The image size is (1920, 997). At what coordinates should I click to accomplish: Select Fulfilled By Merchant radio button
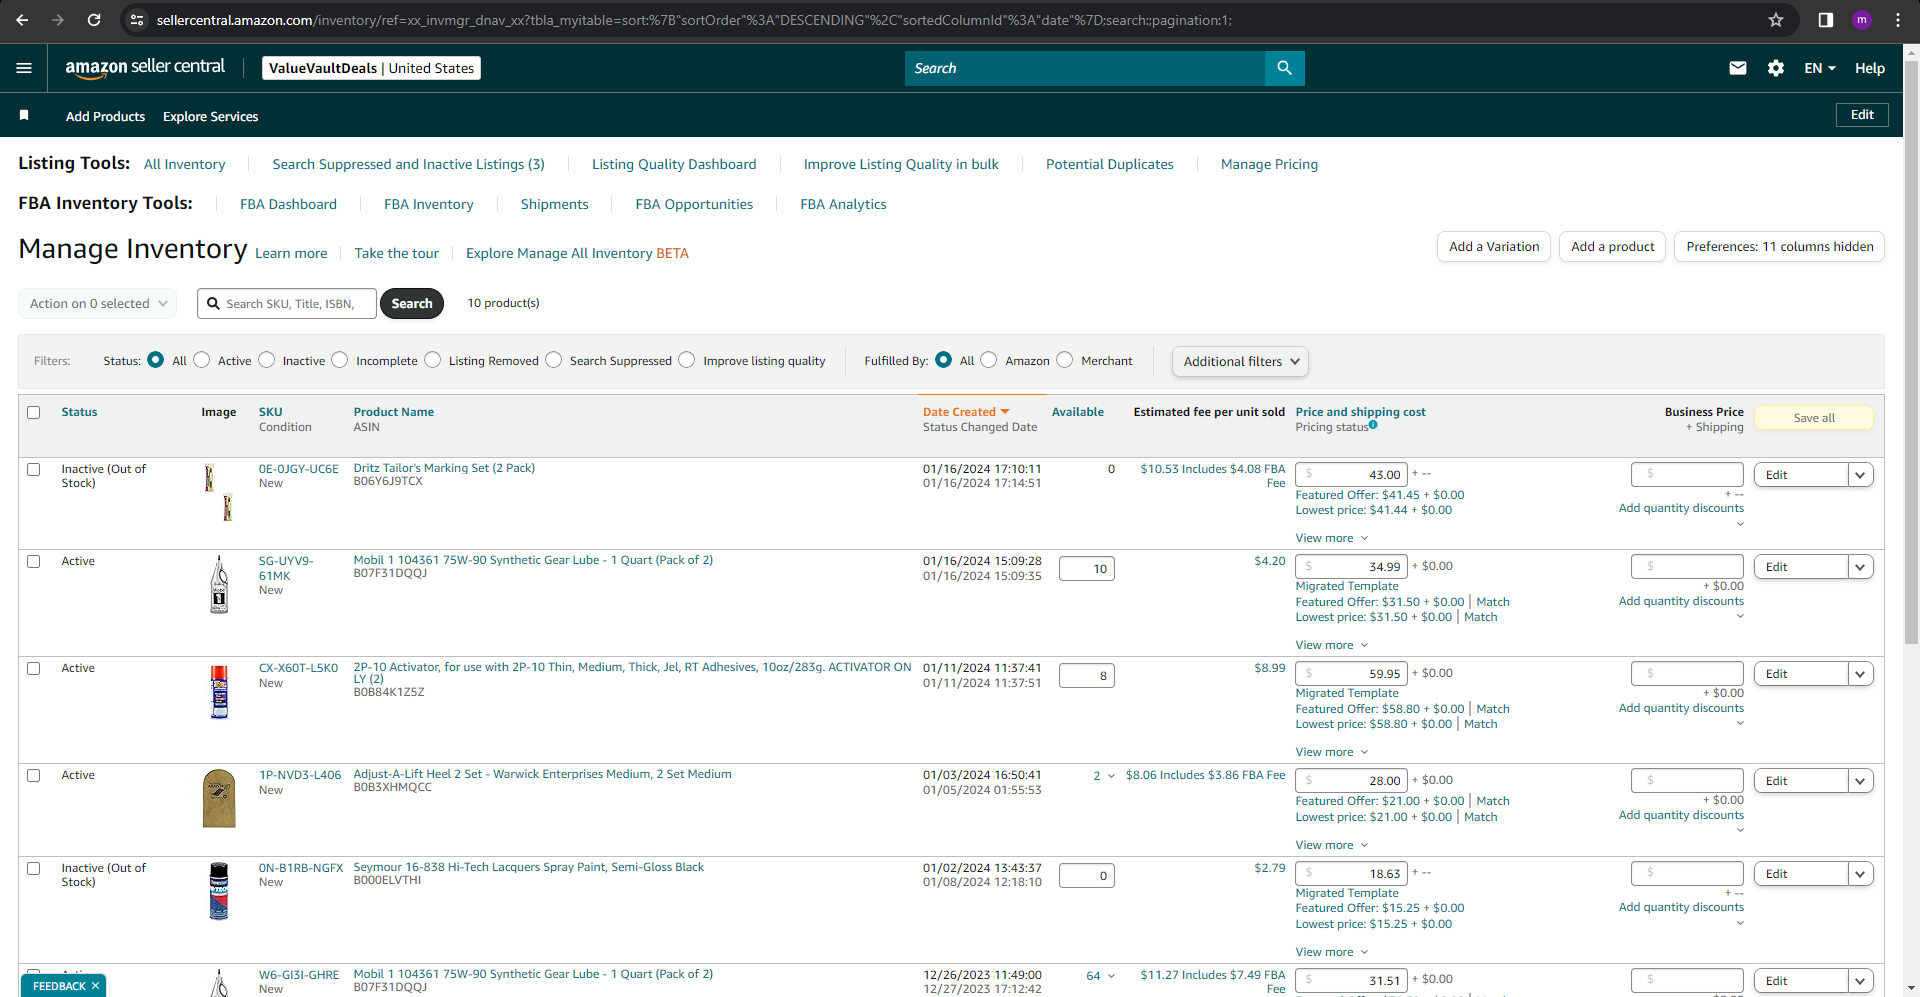click(1065, 360)
